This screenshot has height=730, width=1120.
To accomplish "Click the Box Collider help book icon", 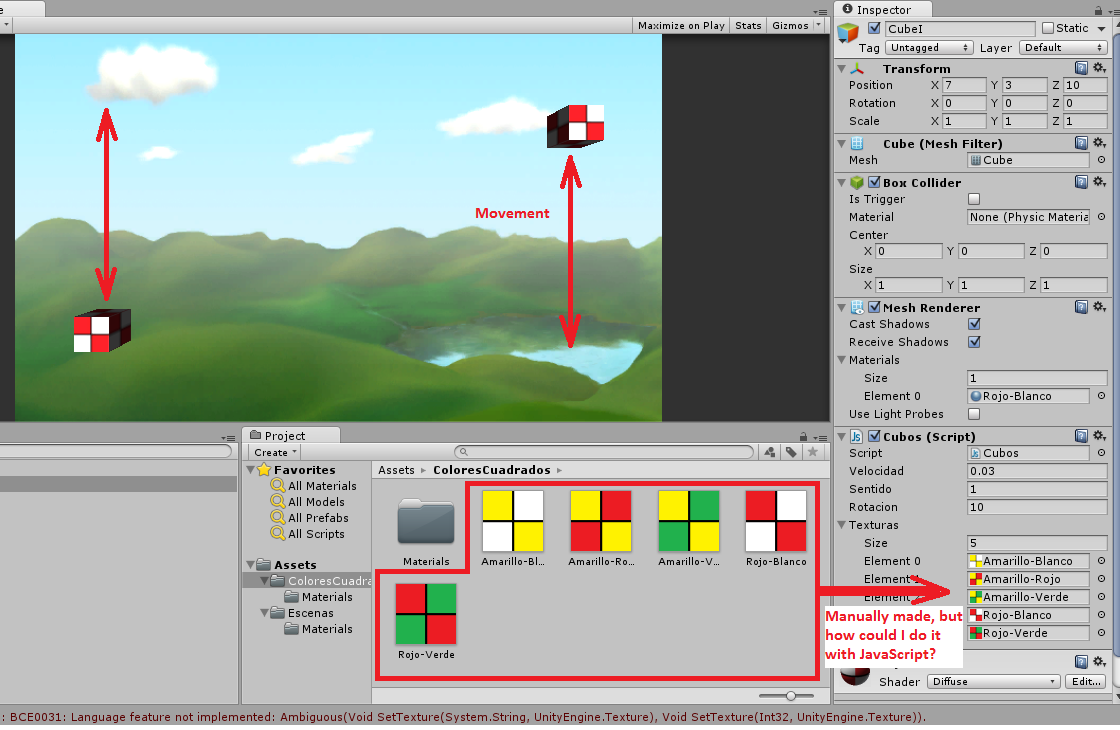I will tap(1081, 182).
